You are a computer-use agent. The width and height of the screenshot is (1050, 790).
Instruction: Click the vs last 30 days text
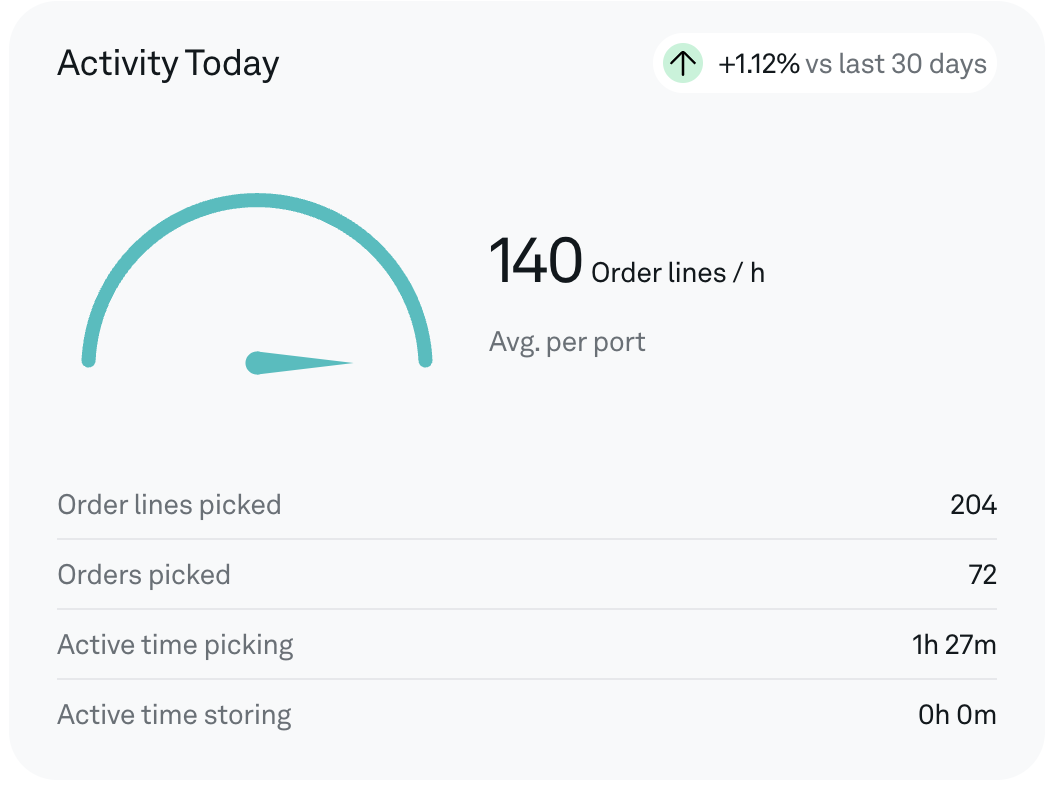coord(896,64)
